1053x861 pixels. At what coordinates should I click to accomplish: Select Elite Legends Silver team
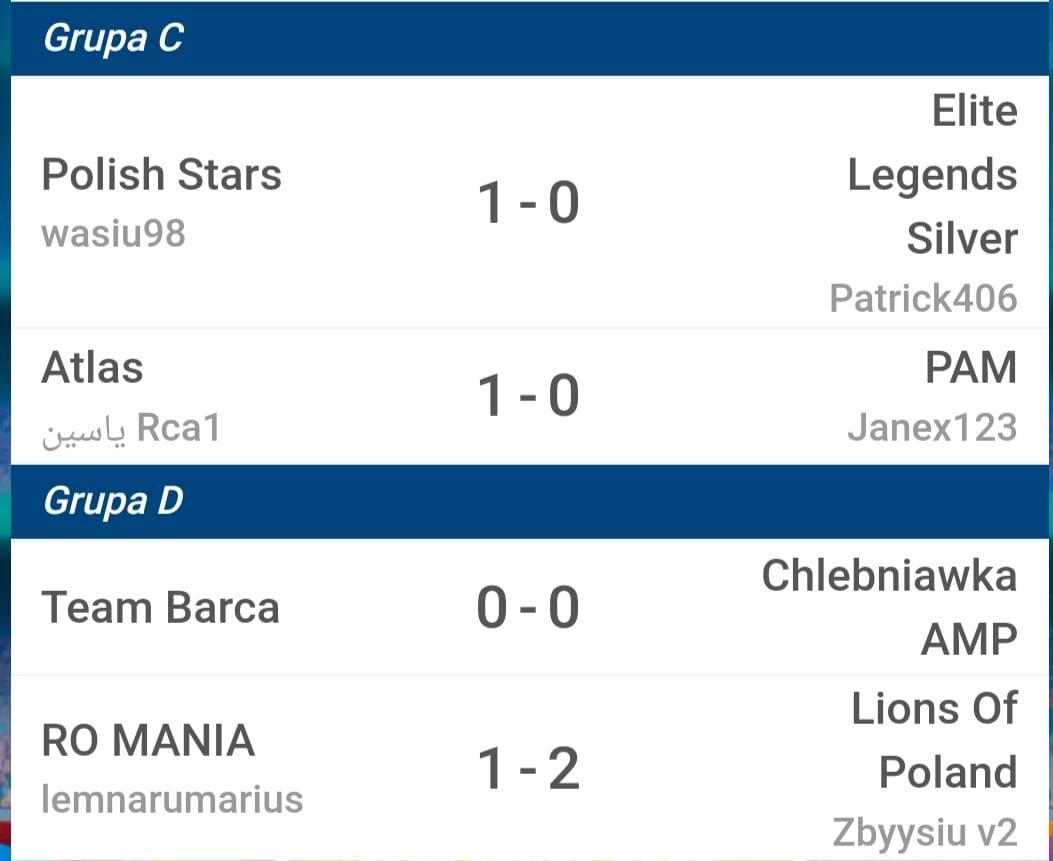[933, 175]
